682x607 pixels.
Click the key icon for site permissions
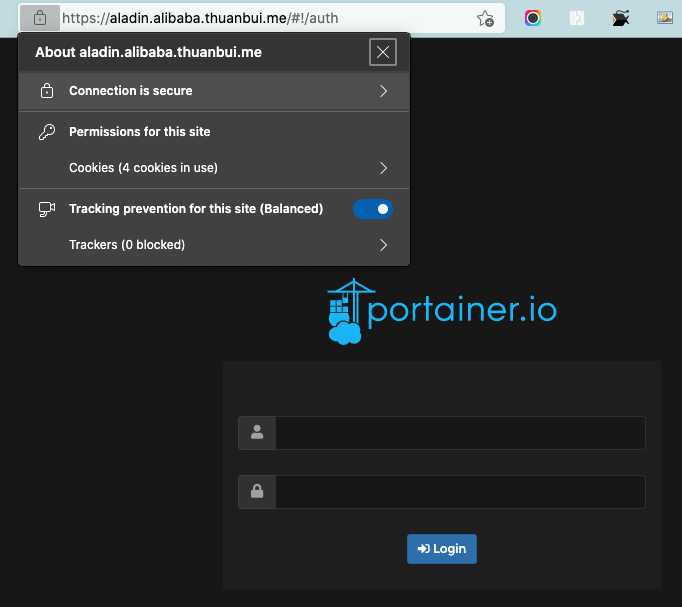click(47, 132)
